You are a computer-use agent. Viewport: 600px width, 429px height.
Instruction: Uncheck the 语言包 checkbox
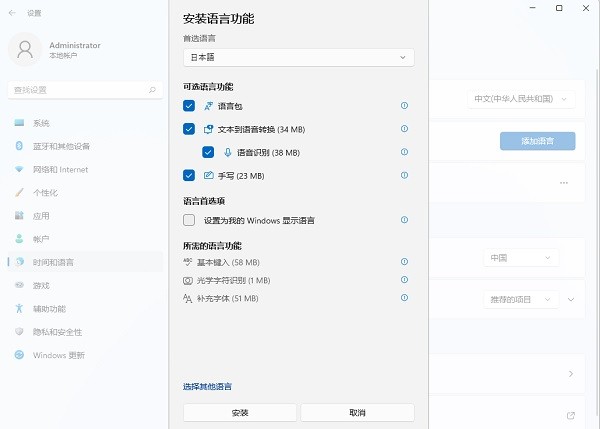[189, 106]
